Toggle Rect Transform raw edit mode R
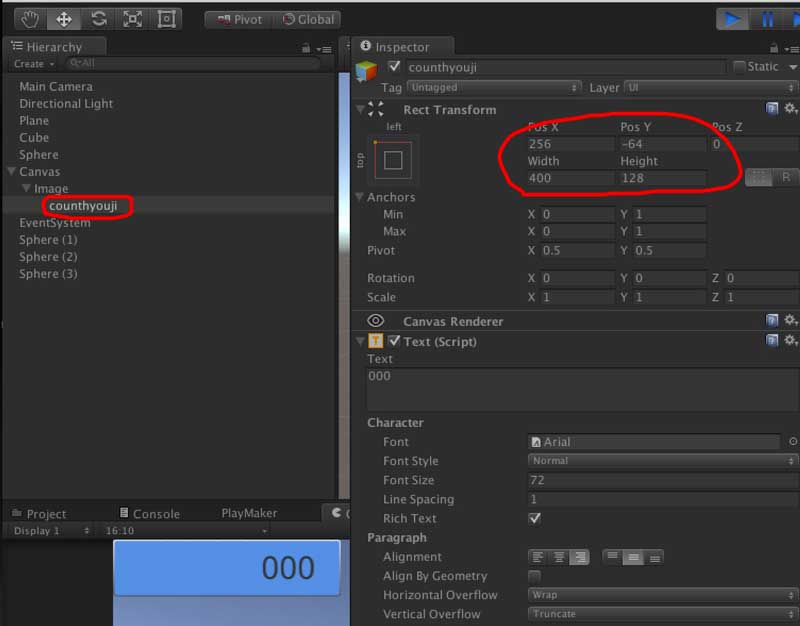This screenshot has height=626, width=800. (786, 178)
